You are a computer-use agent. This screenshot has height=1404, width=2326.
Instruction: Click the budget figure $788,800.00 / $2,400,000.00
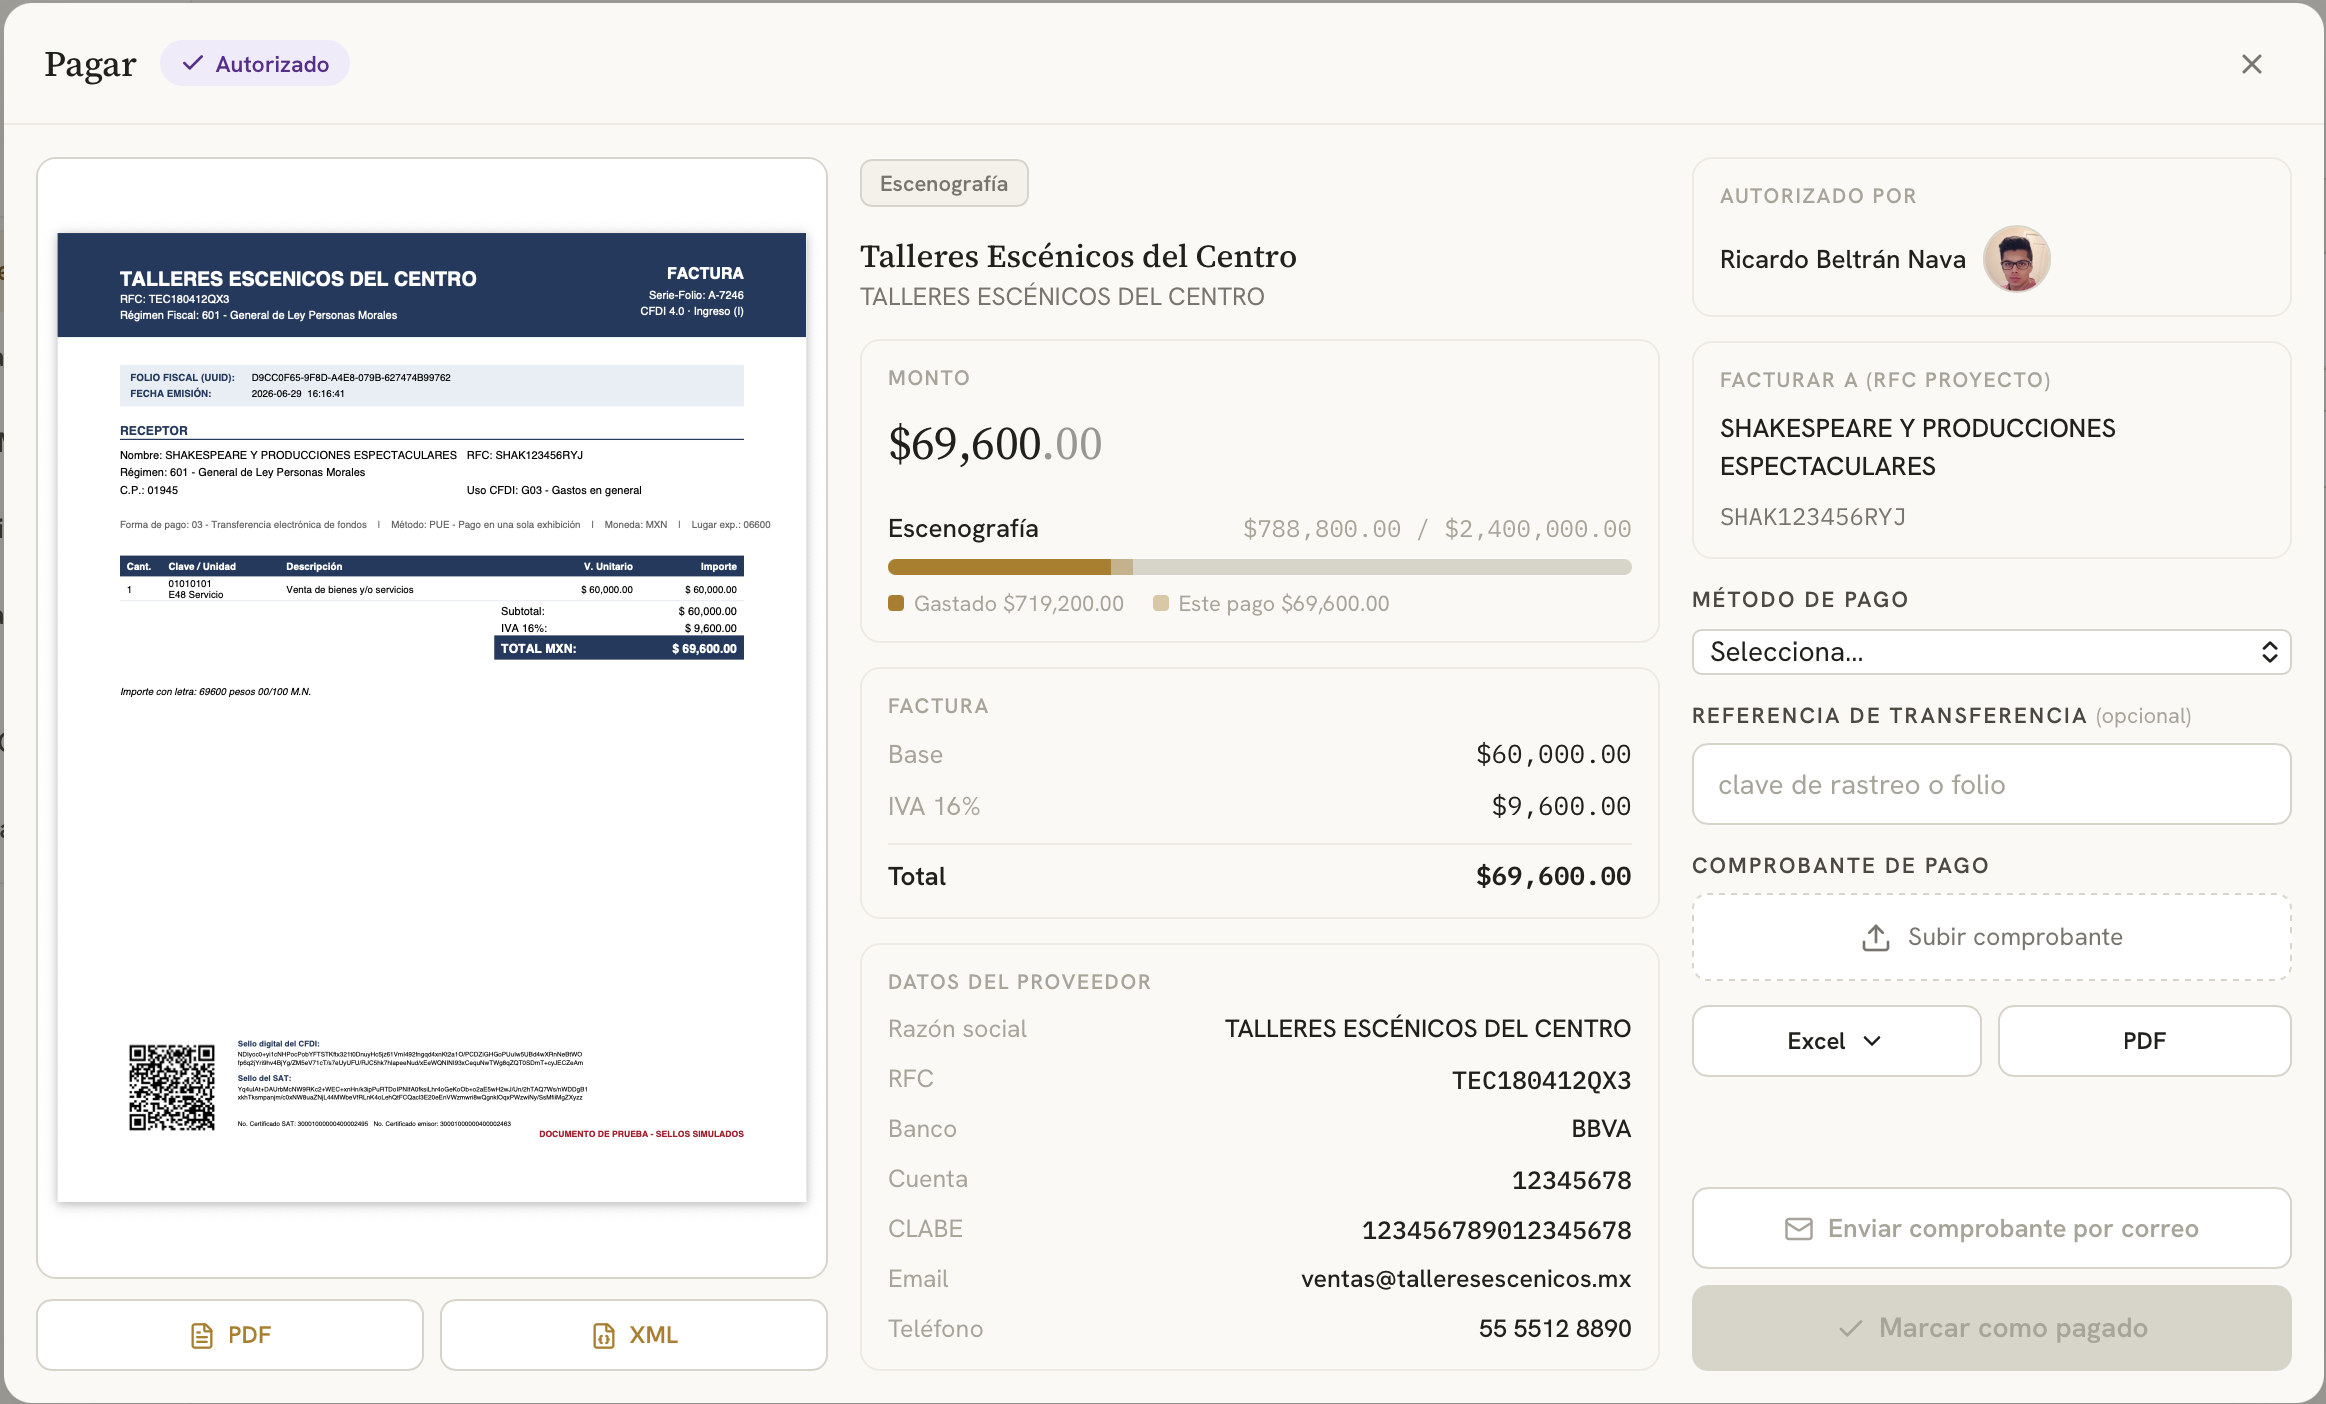pyautogui.click(x=1437, y=529)
